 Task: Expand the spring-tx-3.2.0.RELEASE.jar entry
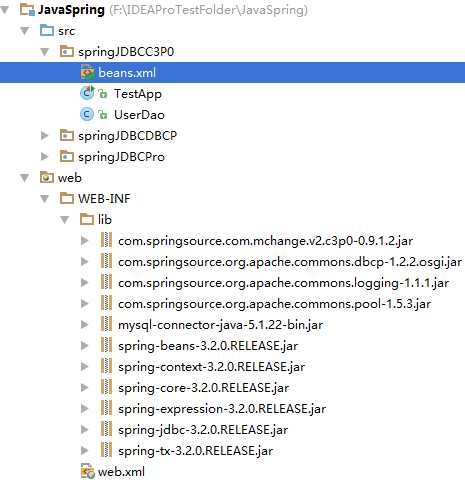pos(85,450)
